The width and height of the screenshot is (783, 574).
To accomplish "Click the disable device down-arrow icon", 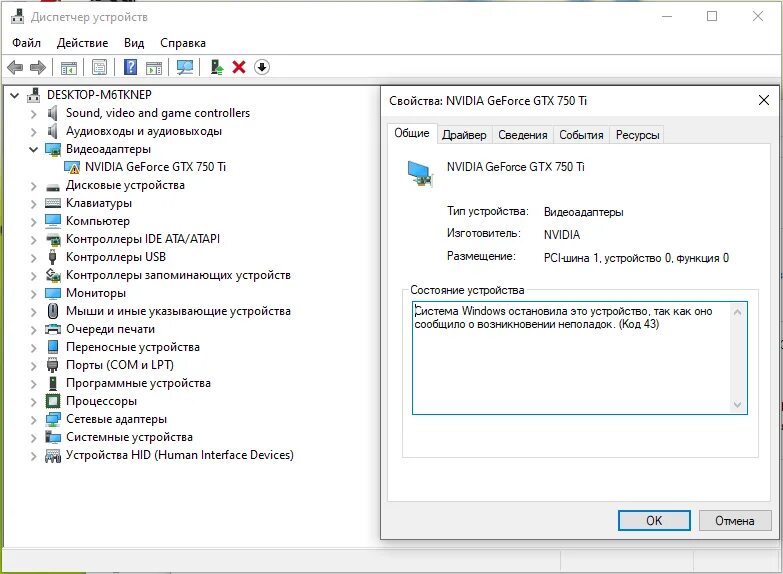I will point(262,67).
